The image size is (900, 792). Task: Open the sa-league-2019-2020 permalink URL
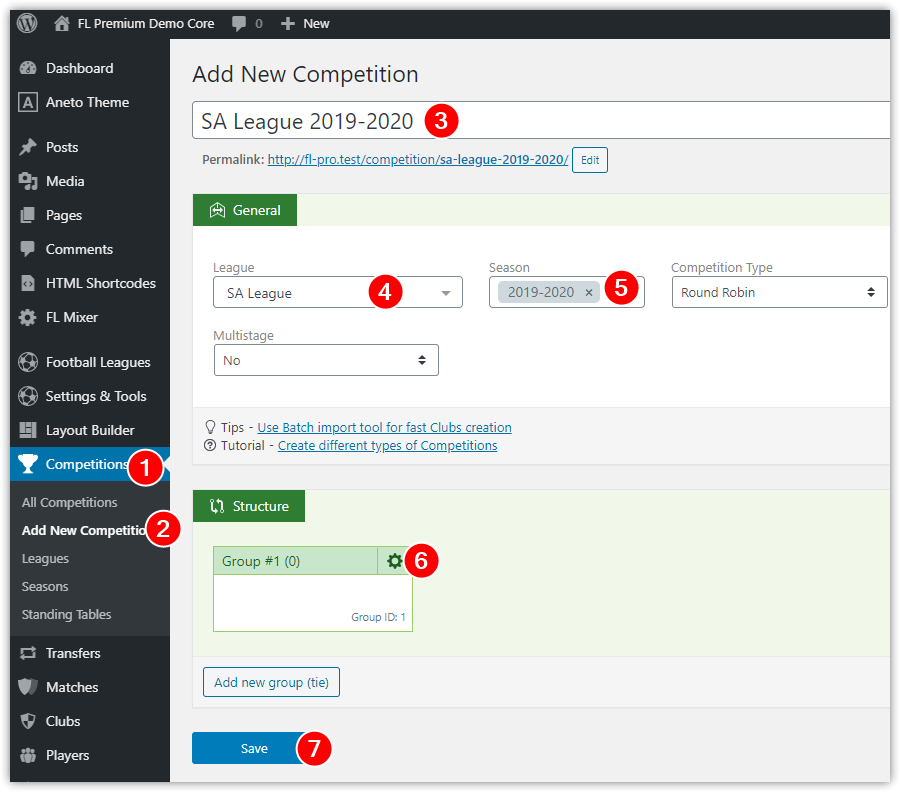[417, 160]
